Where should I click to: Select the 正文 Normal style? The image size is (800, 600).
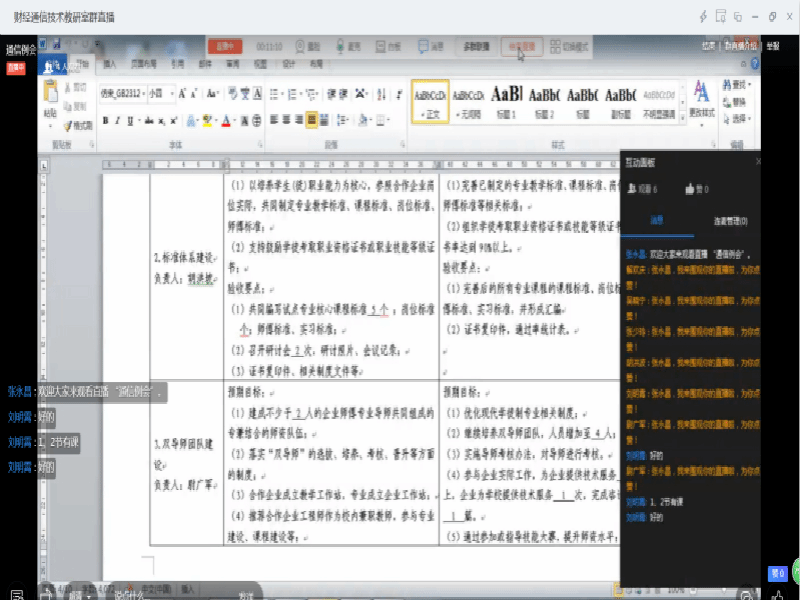pyautogui.click(x=430, y=102)
